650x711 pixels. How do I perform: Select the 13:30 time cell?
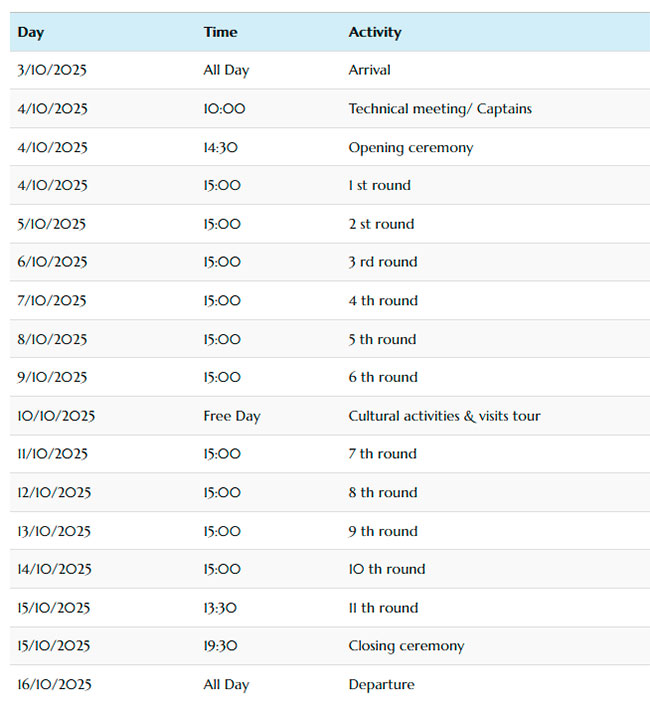220,608
